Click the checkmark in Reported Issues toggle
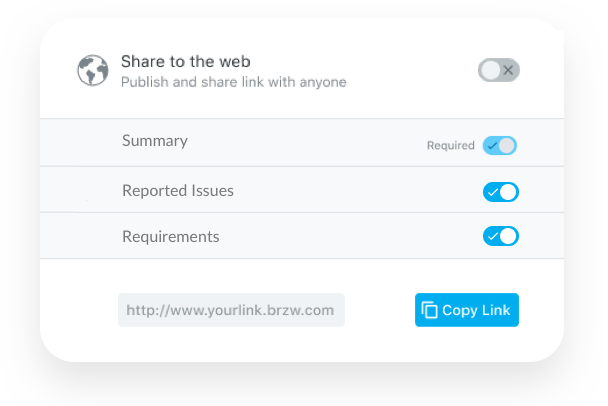Viewport: 608px width, 406px height. coord(493,192)
